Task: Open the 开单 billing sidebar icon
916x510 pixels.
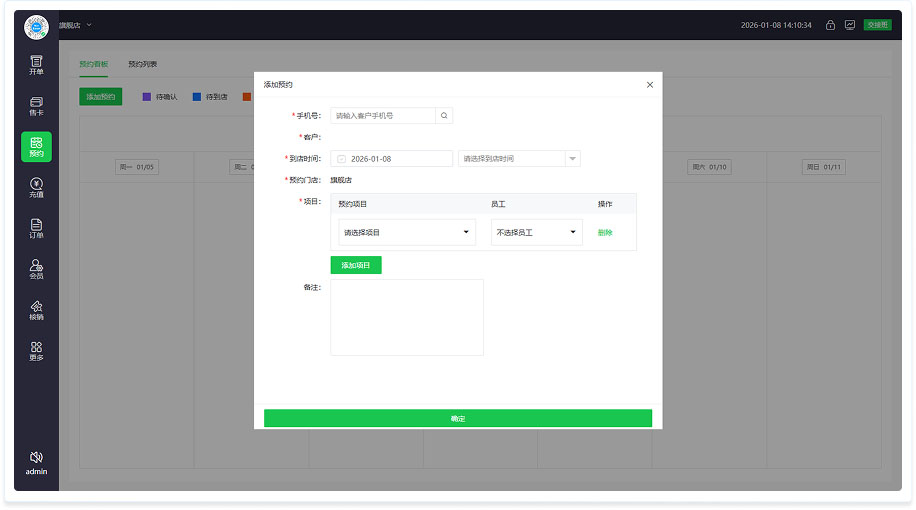Action: click(36, 65)
